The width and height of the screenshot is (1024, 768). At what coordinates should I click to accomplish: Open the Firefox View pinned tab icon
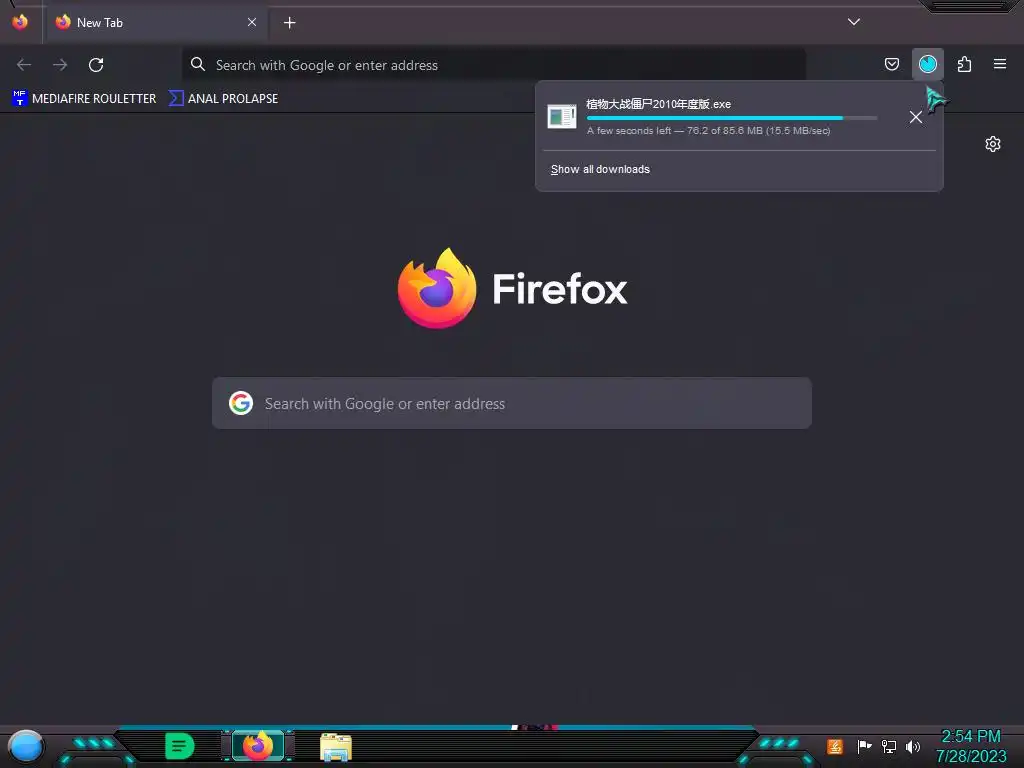[20, 22]
